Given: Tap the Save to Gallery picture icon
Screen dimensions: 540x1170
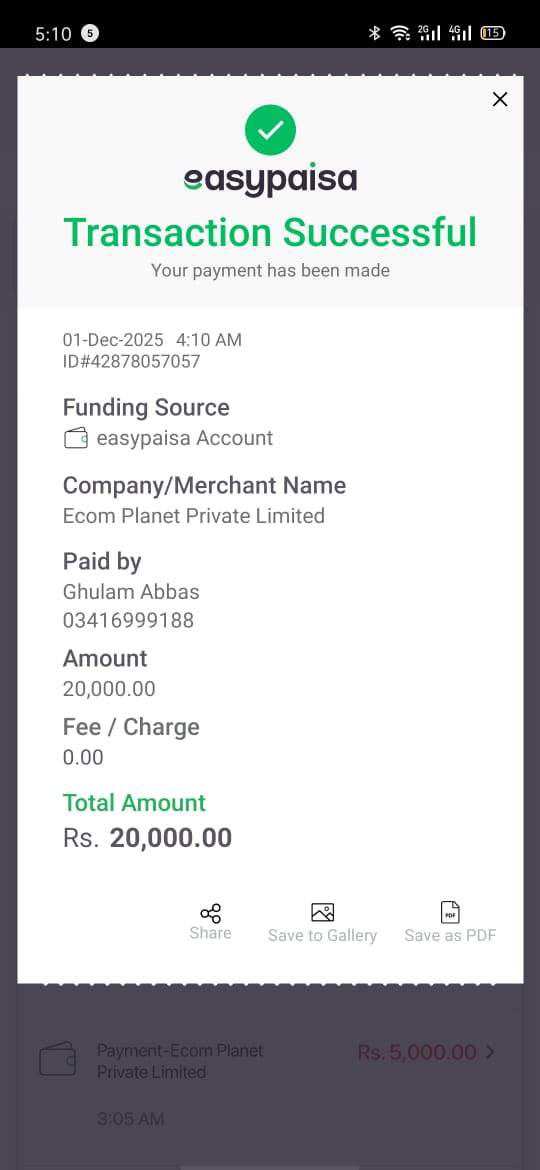Looking at the screenshot, I should tap(322, 913).
